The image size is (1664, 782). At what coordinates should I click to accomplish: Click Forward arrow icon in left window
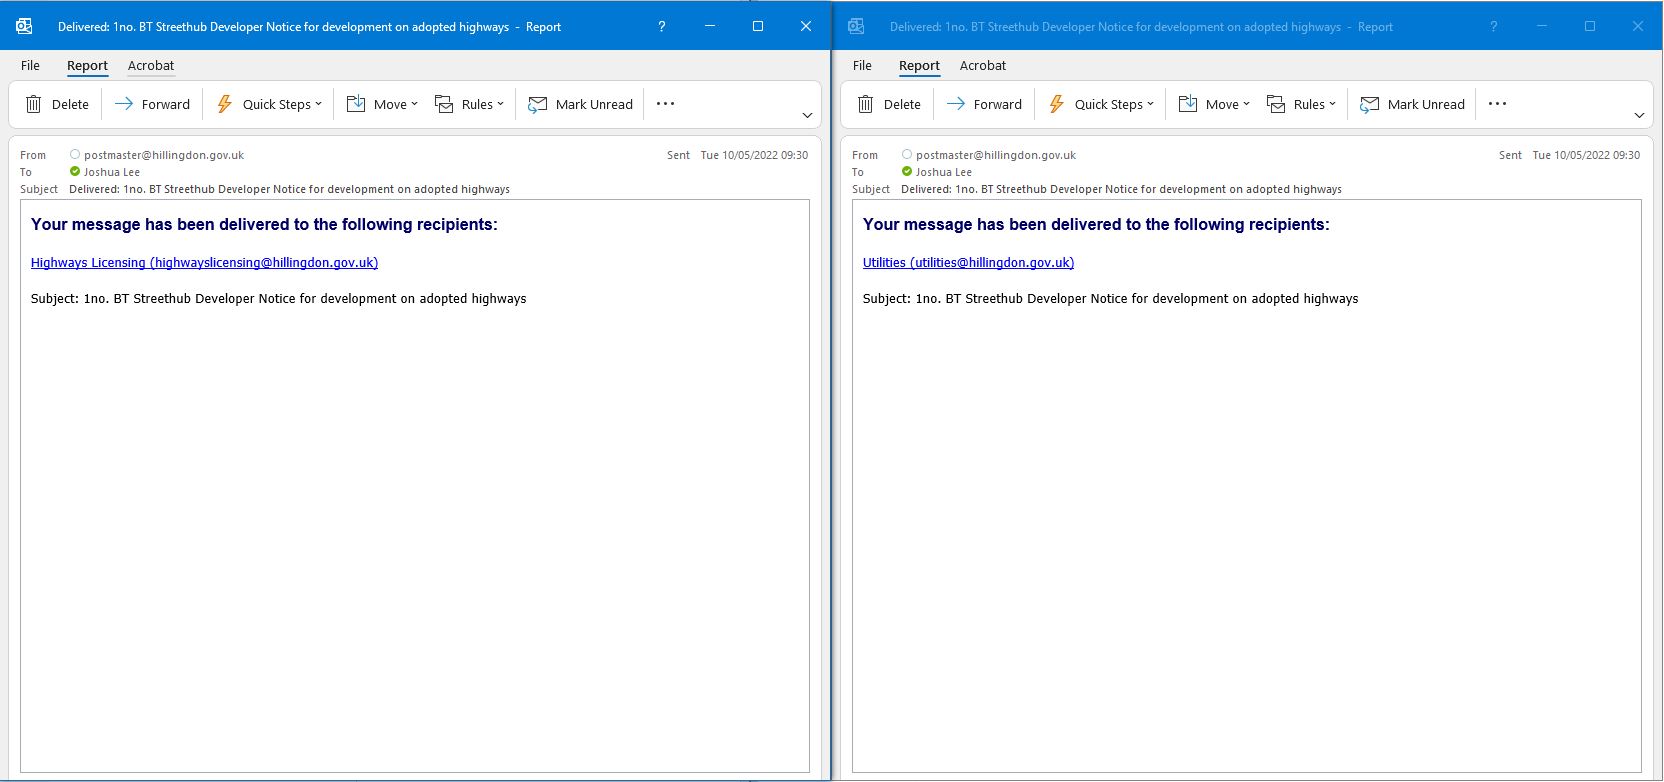point(124,104)
